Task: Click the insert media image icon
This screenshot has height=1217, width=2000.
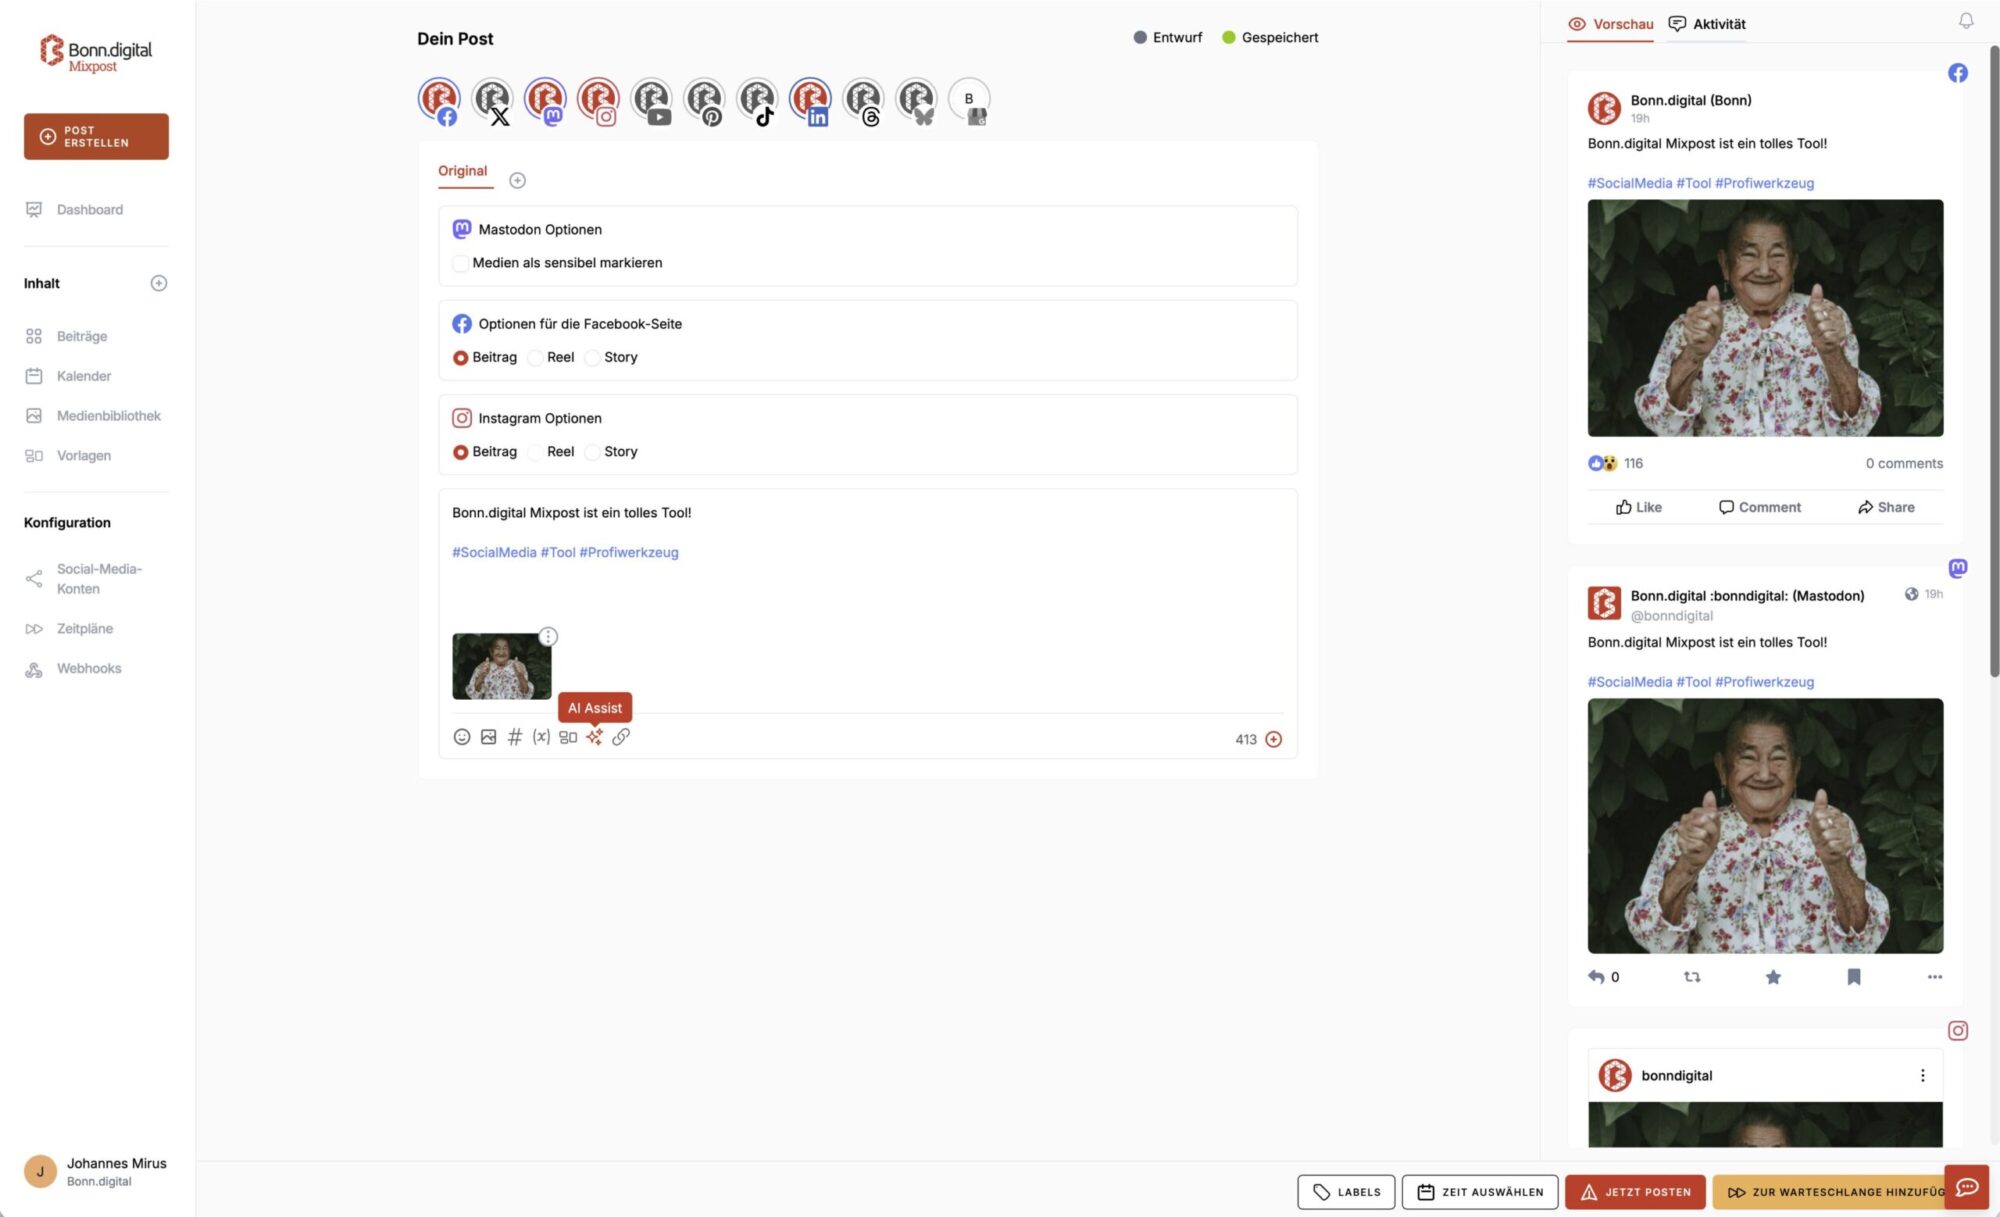Action: pos(488,737)
